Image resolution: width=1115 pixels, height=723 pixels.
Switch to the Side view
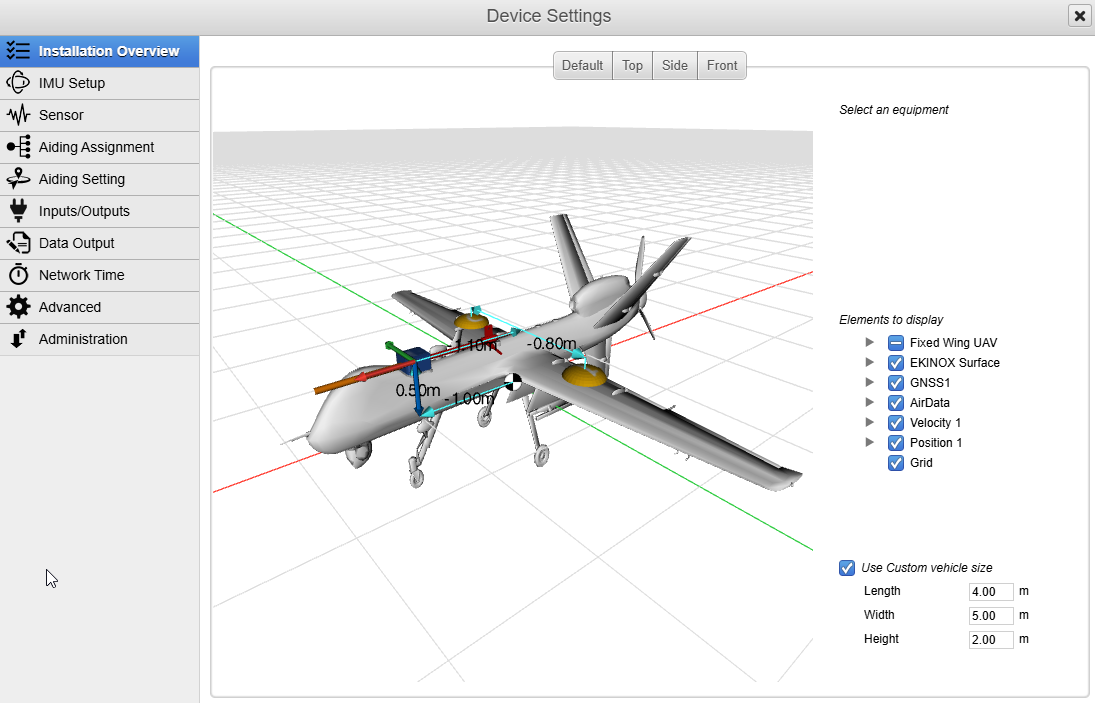coord(675,66)
